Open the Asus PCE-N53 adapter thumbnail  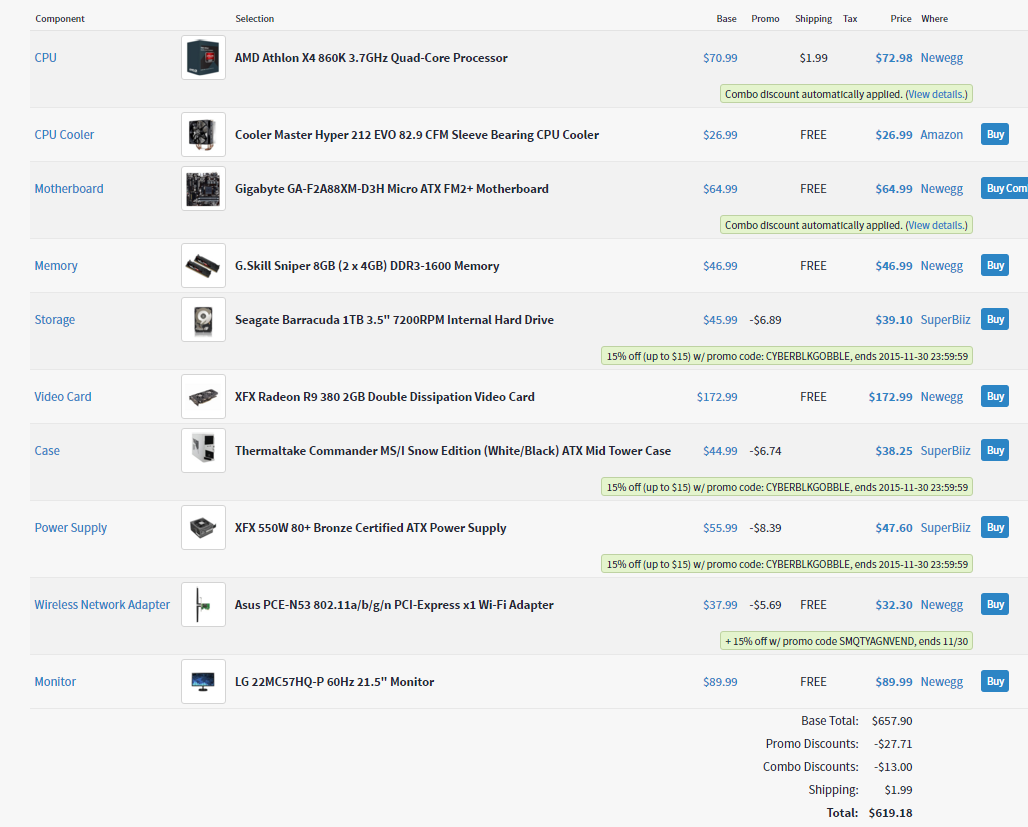coord(203,605)
